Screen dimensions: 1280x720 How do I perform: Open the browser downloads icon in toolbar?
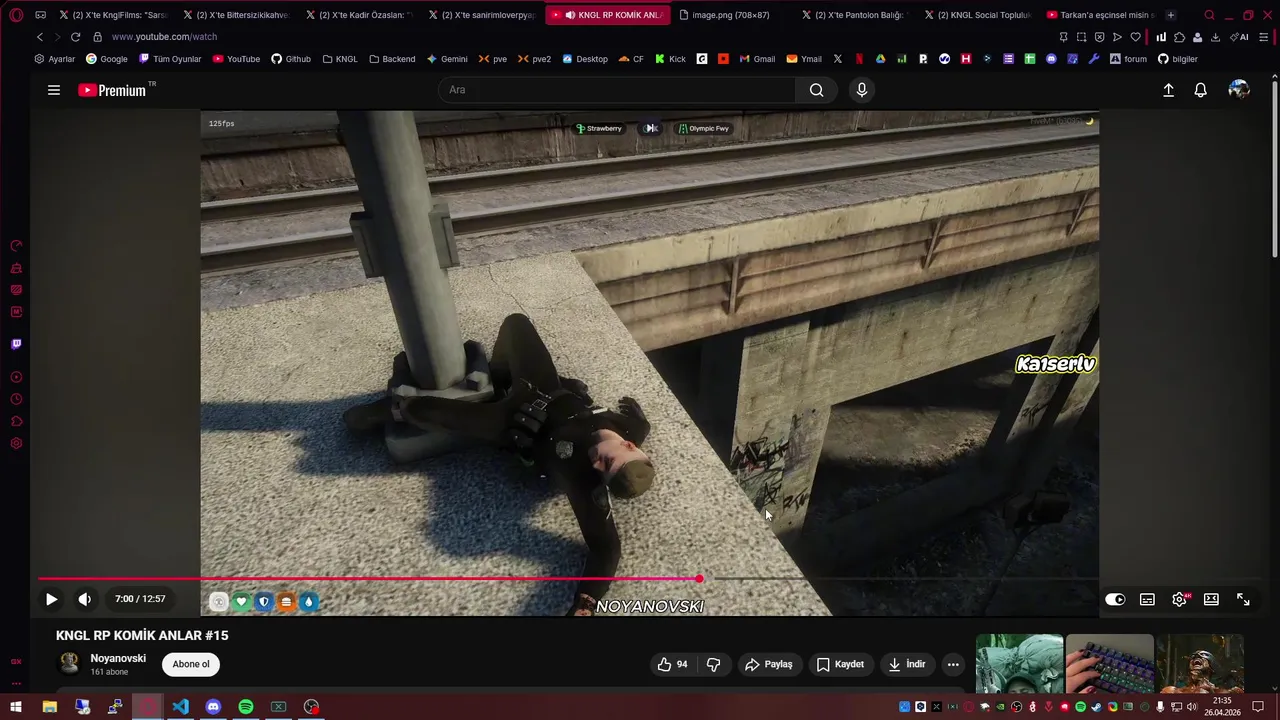pos(1215,37)
